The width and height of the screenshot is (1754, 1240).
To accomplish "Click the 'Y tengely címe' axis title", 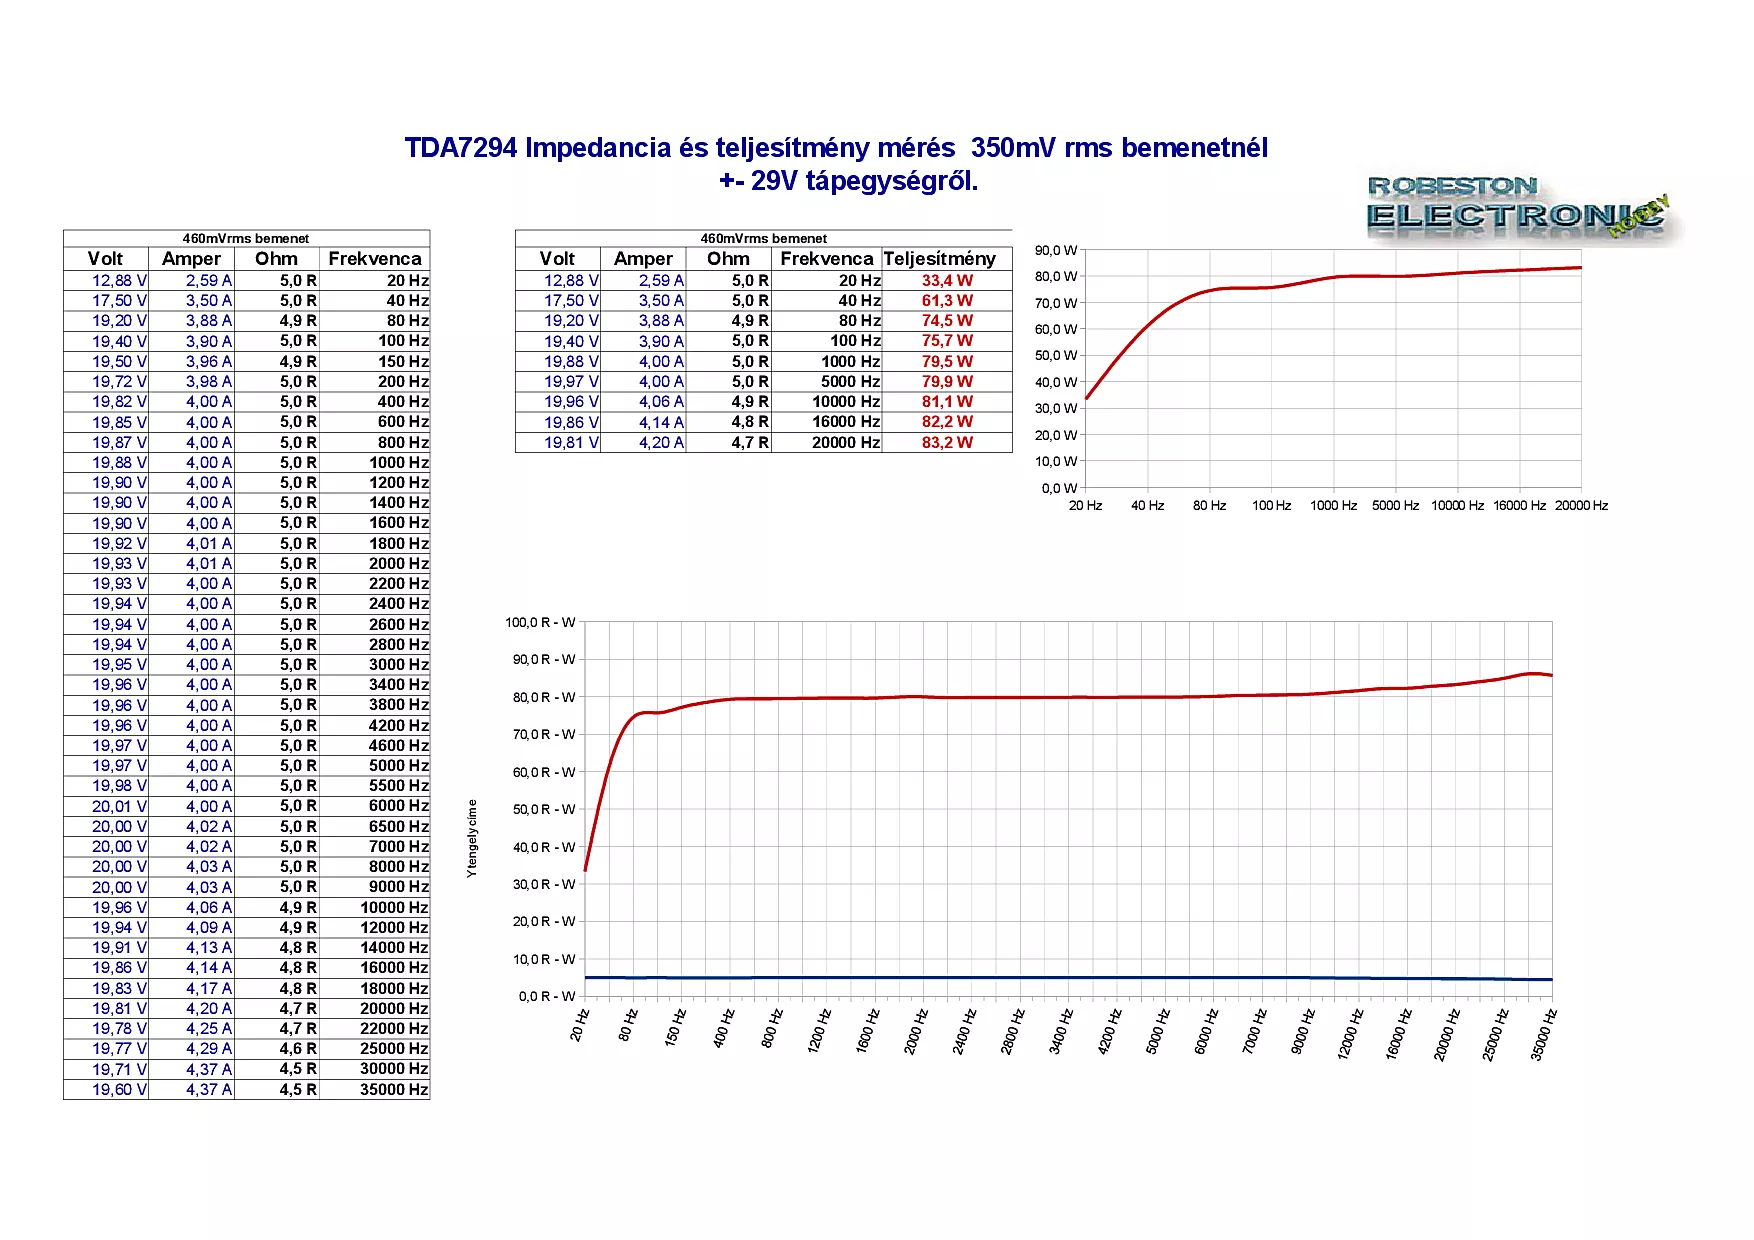I will click(x=472, y=839).
